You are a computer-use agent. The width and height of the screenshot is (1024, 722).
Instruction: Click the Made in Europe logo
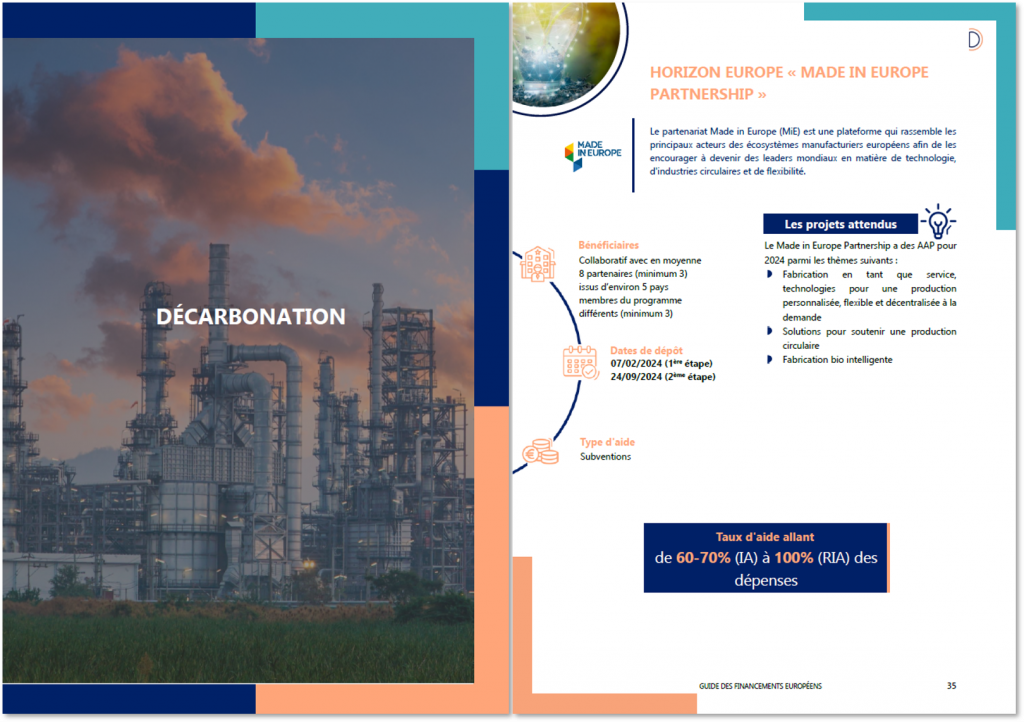pyautogui.click(x=592, y=155)
